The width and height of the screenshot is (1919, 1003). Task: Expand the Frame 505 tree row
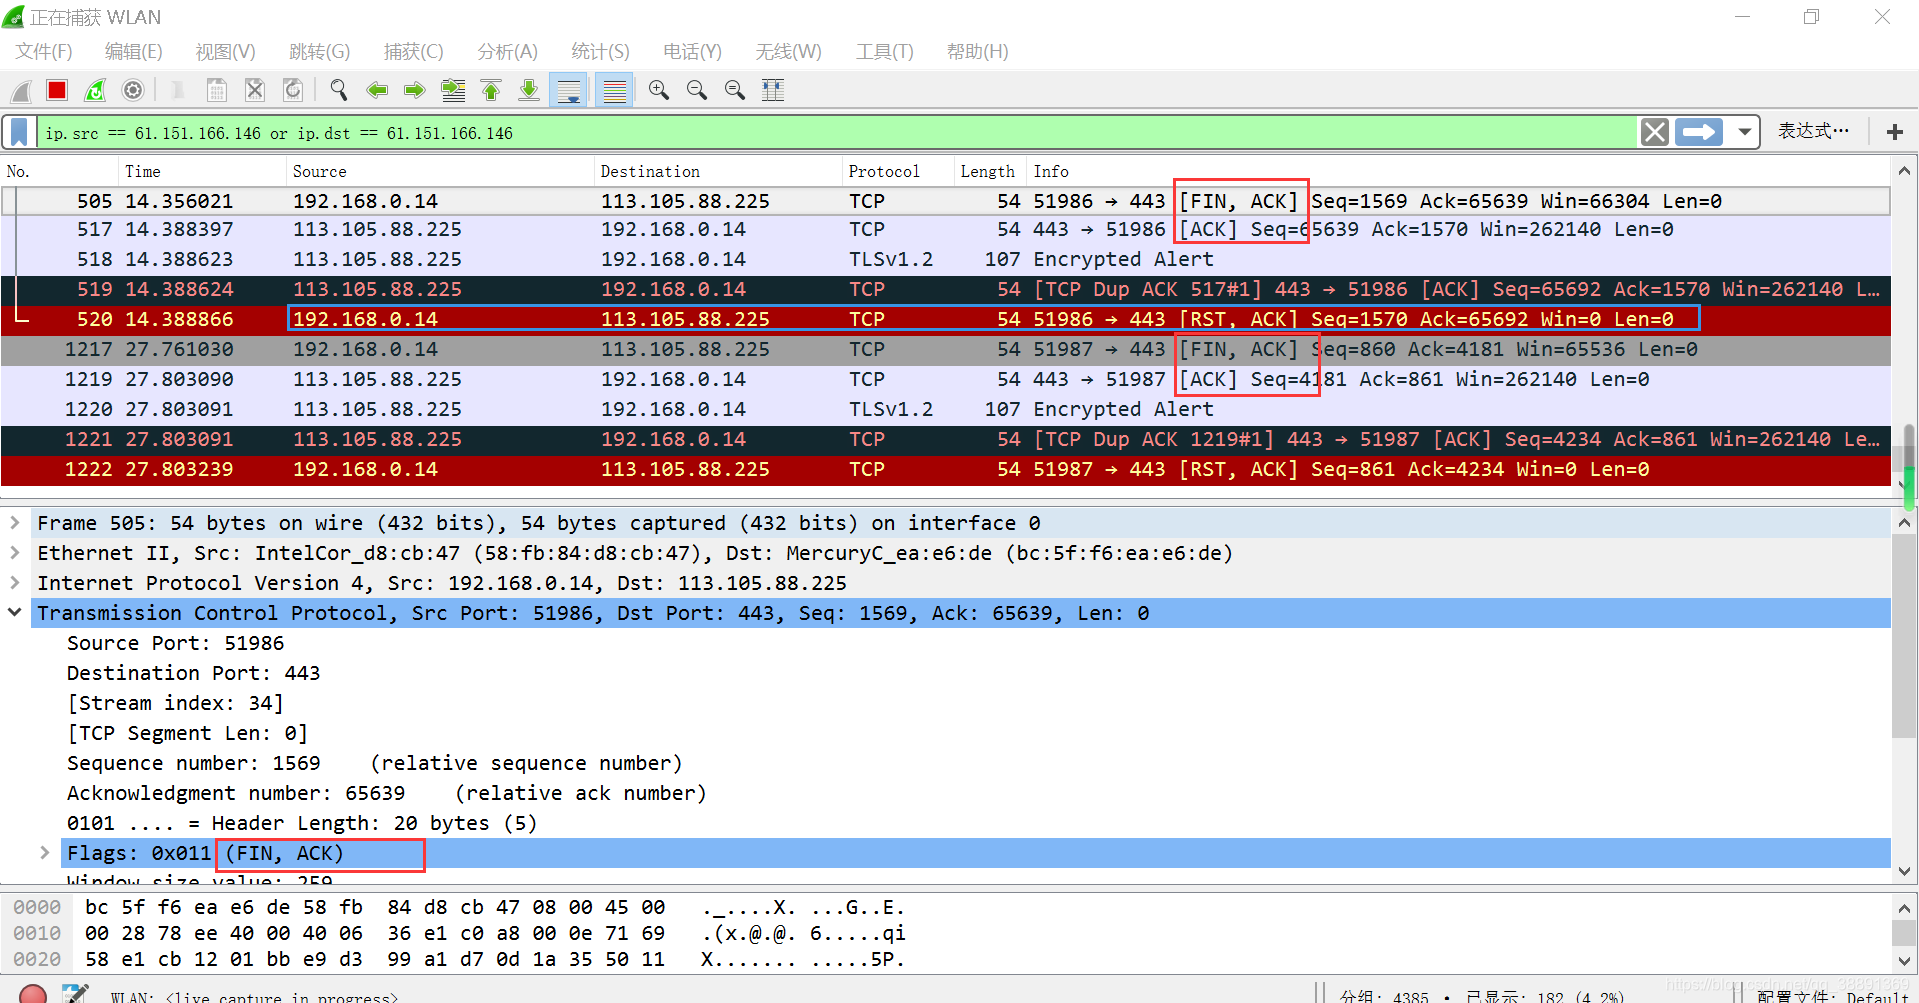point(15,523)
